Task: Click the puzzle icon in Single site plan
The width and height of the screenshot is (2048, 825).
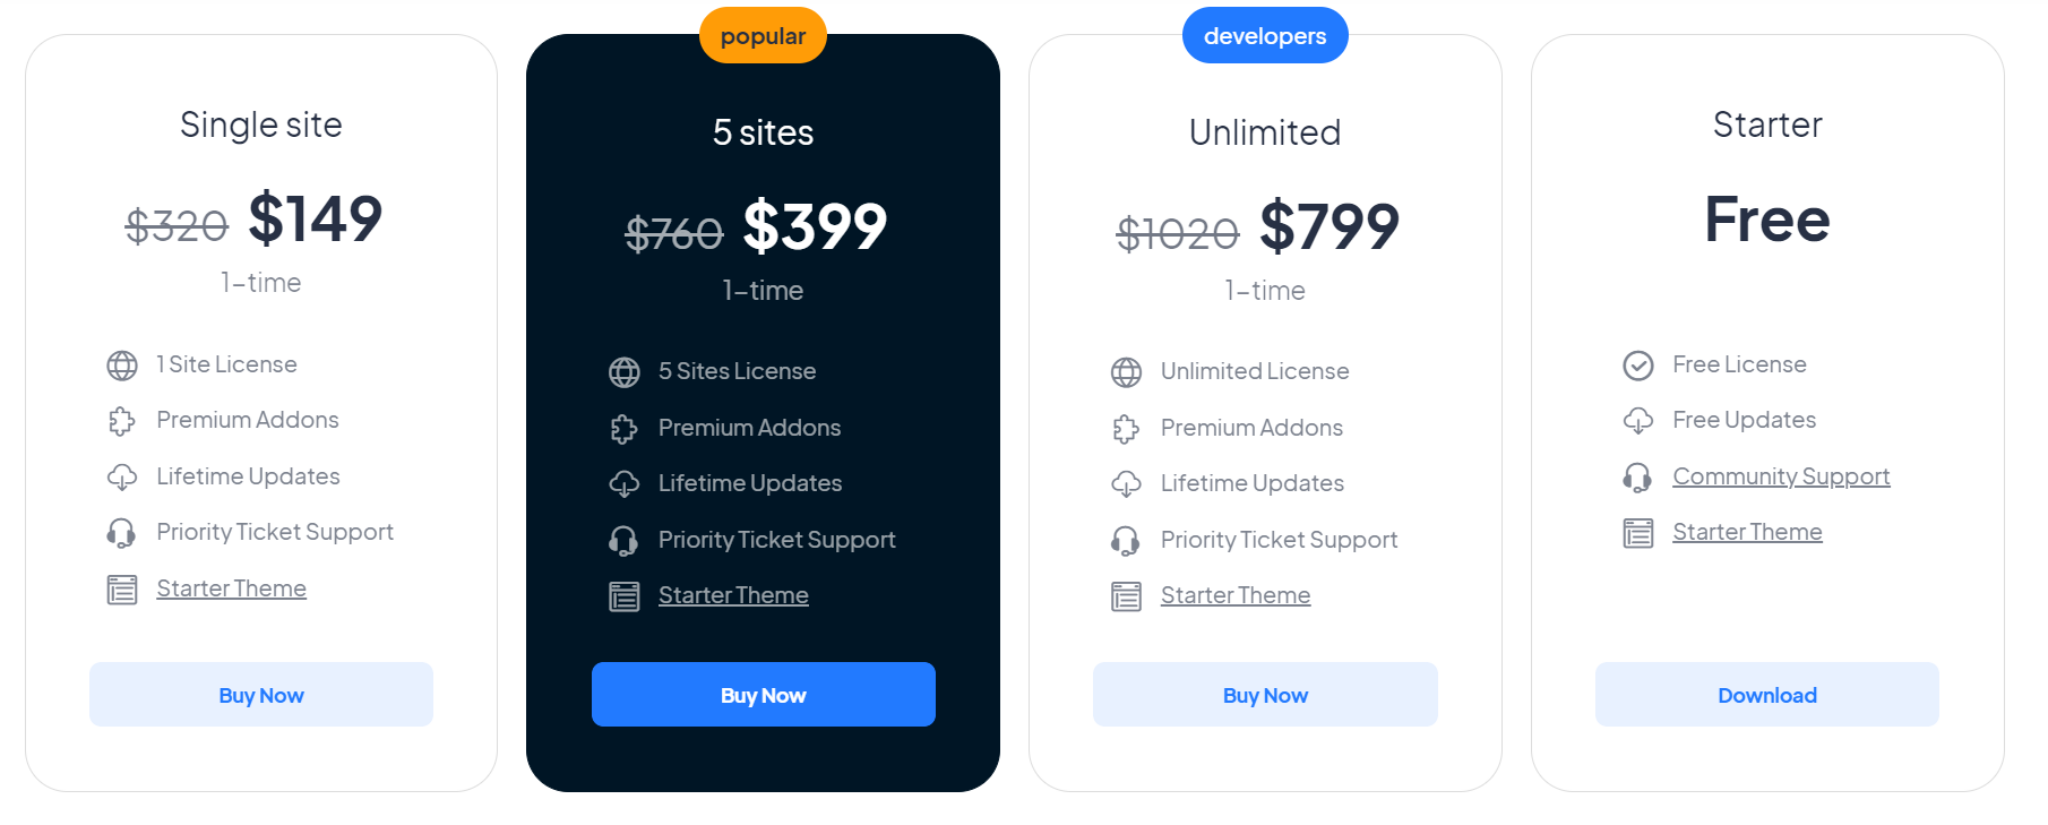Action: (122, 421)
